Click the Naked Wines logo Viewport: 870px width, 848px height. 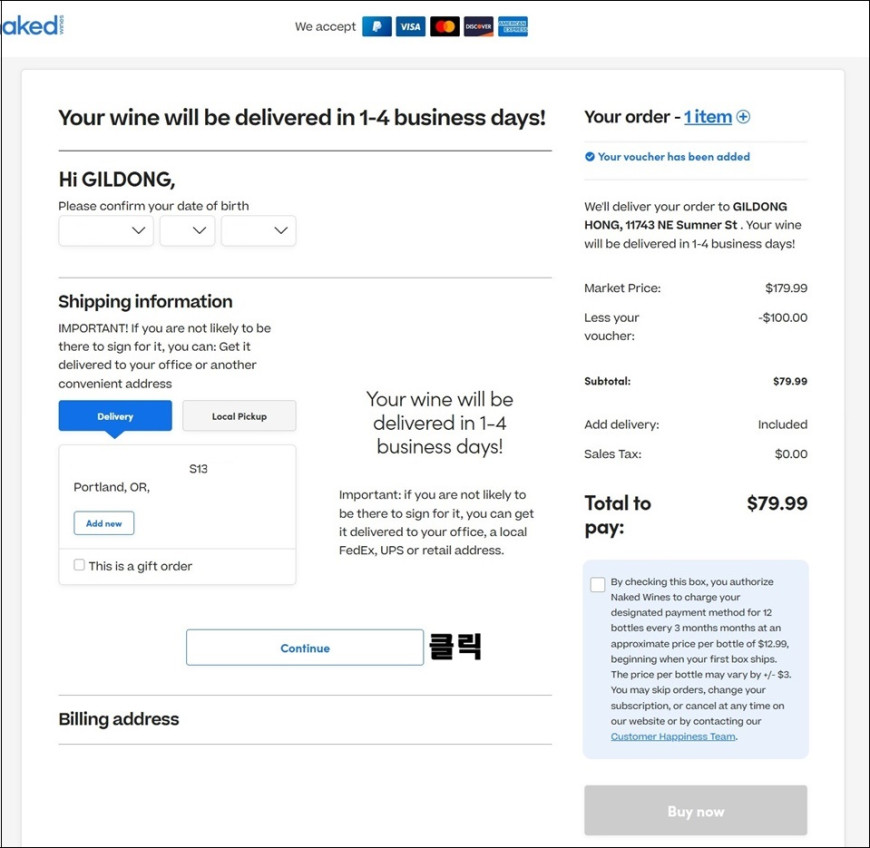[x=32, y=26]
